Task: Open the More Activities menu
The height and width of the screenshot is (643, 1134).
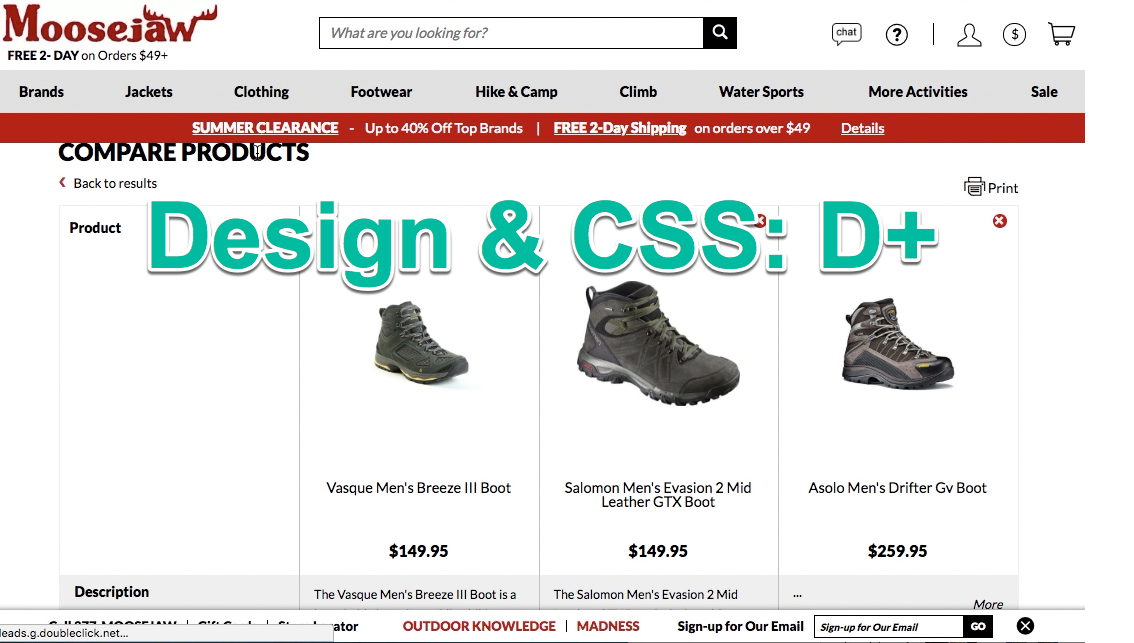Action: 918,92
